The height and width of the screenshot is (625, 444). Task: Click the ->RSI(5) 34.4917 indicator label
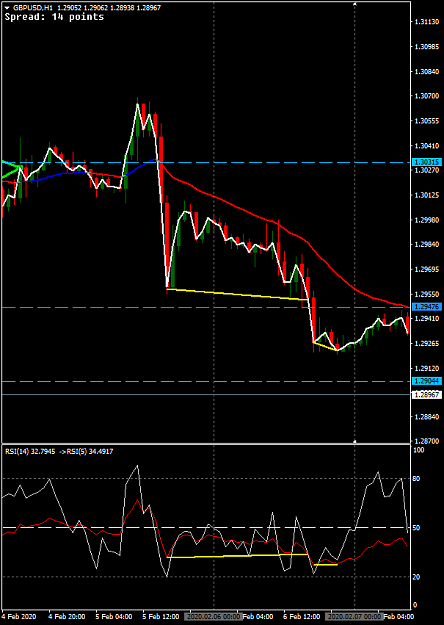coord(86,452)
